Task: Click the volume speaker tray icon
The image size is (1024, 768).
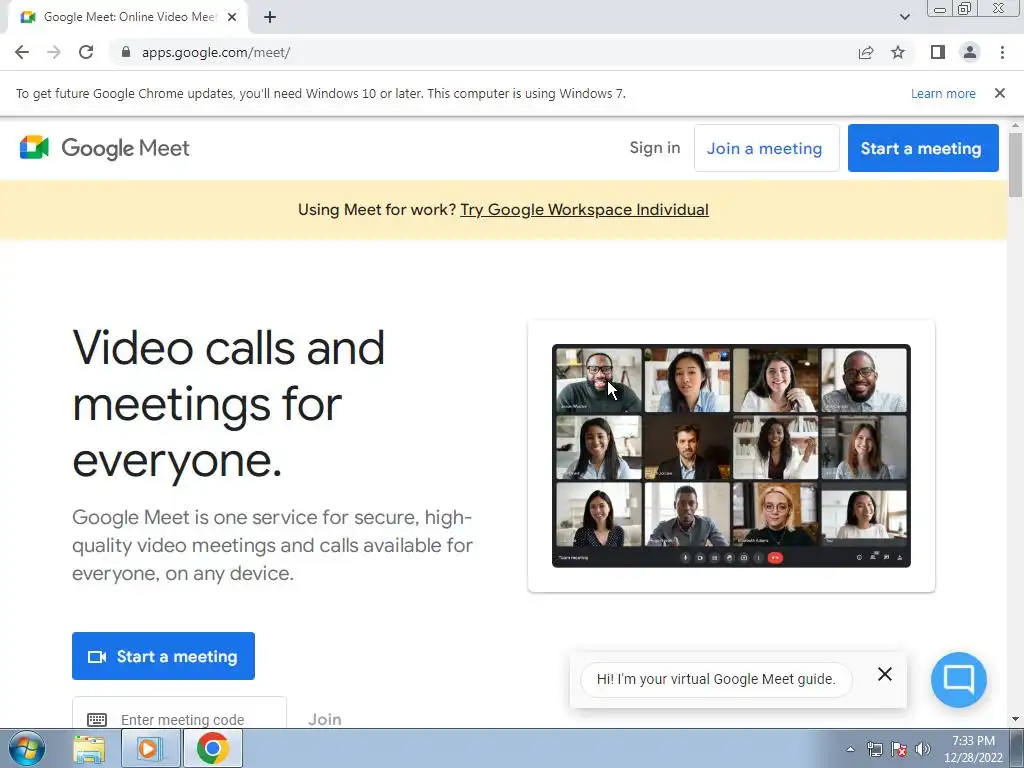Action: tap(923, 749)
